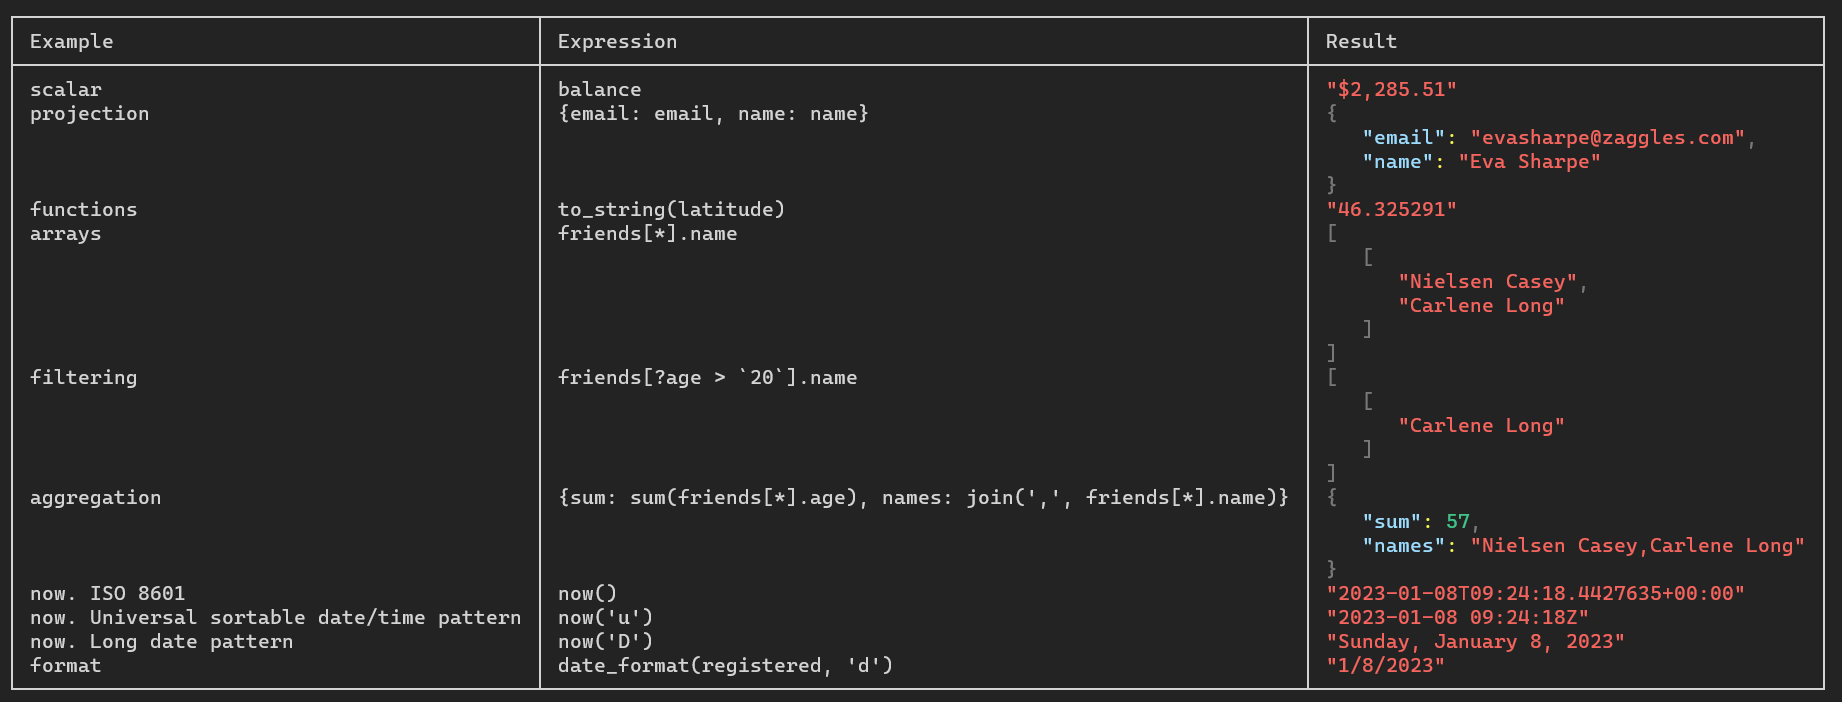Click the "1/8/2023" result string

[1385, 665]
